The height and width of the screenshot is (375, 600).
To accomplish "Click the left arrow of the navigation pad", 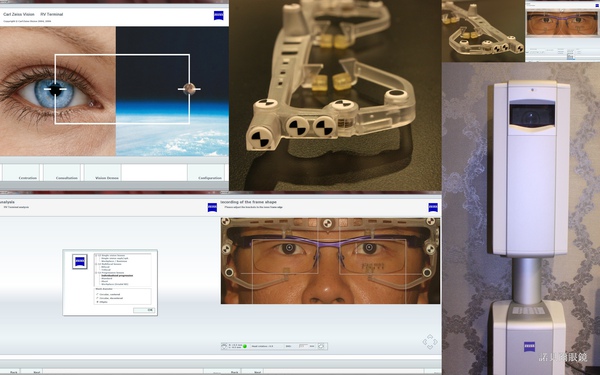I will (x=425, y=342).
